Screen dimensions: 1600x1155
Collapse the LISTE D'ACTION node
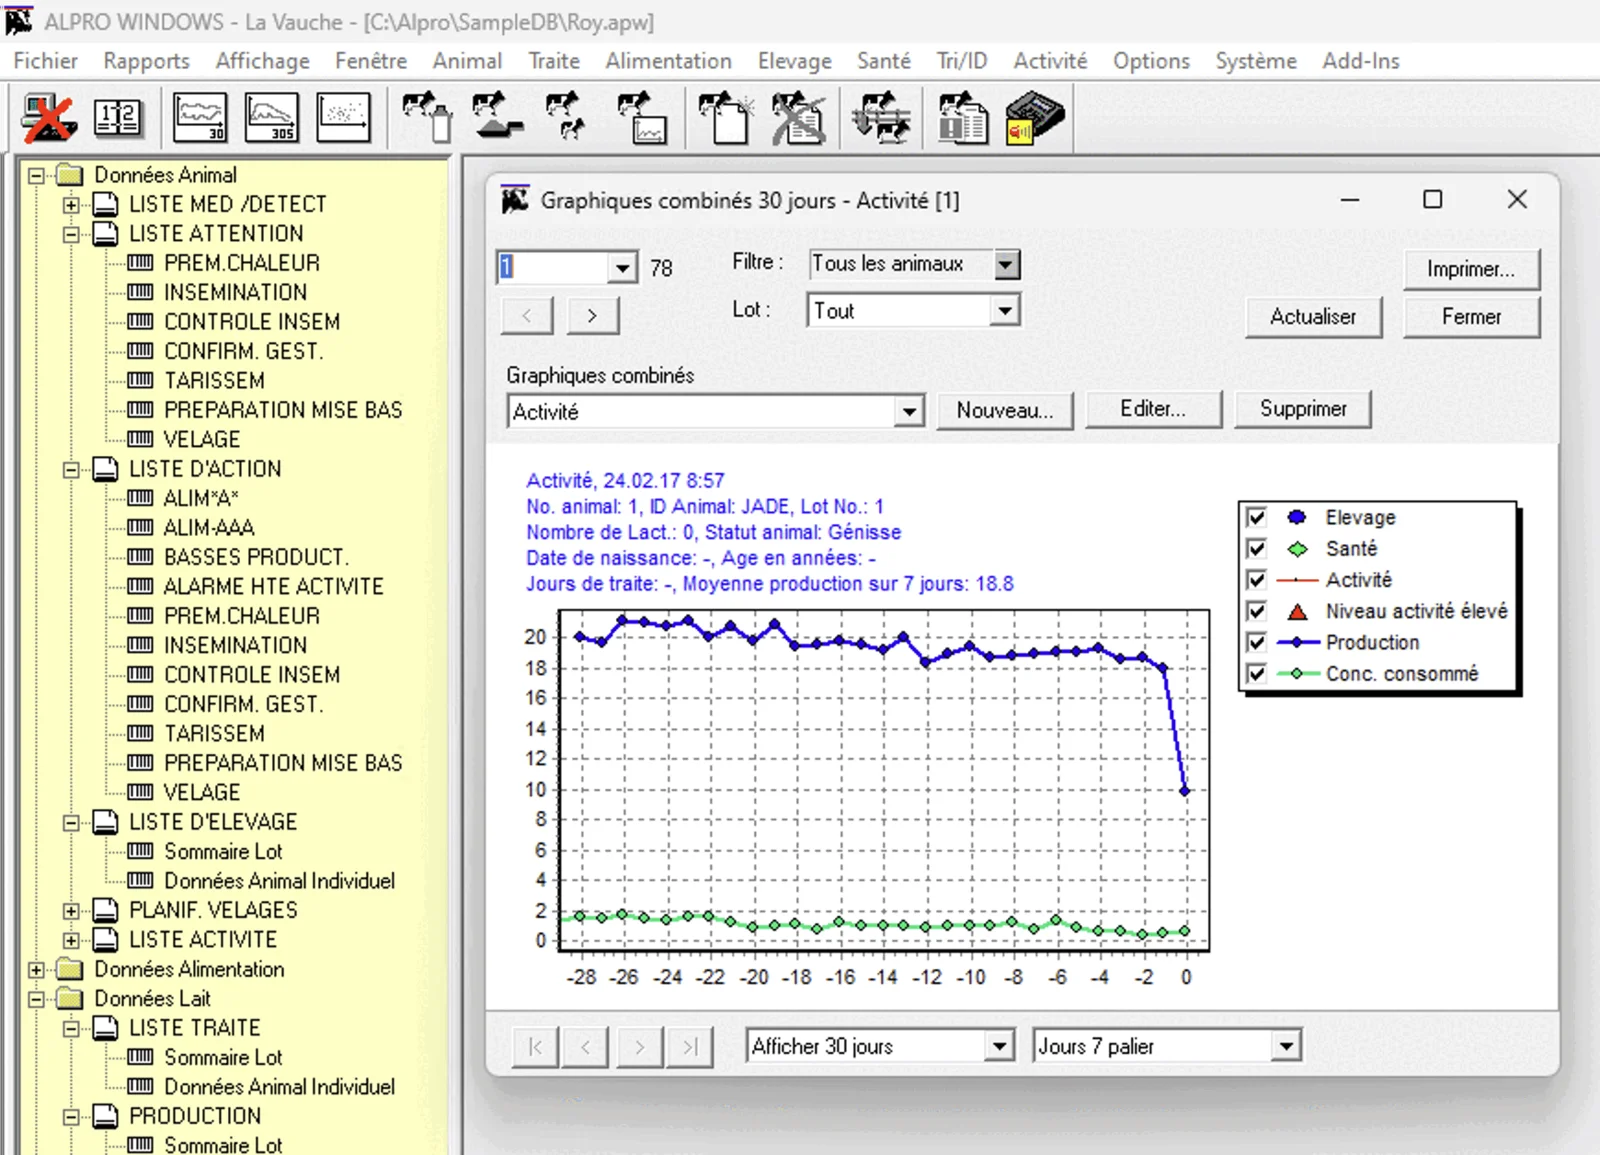point(71,469)
